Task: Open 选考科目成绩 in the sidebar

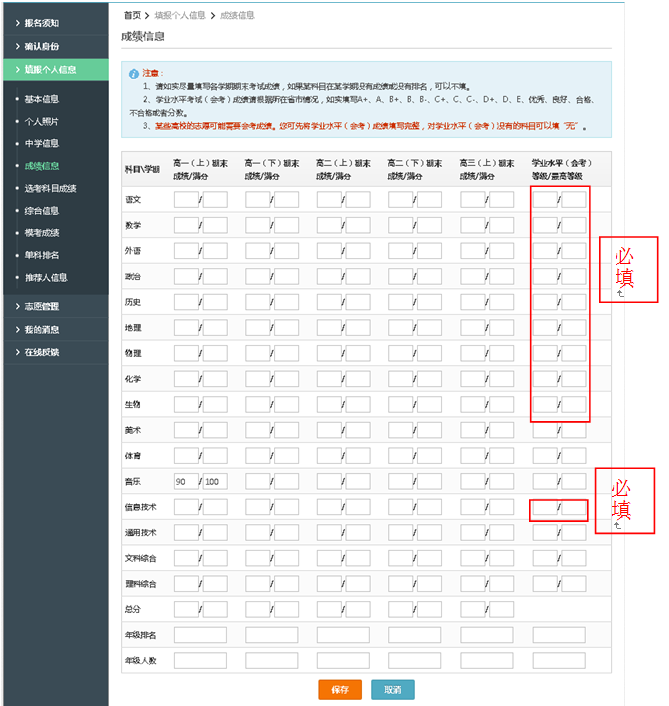Action: 50,188
